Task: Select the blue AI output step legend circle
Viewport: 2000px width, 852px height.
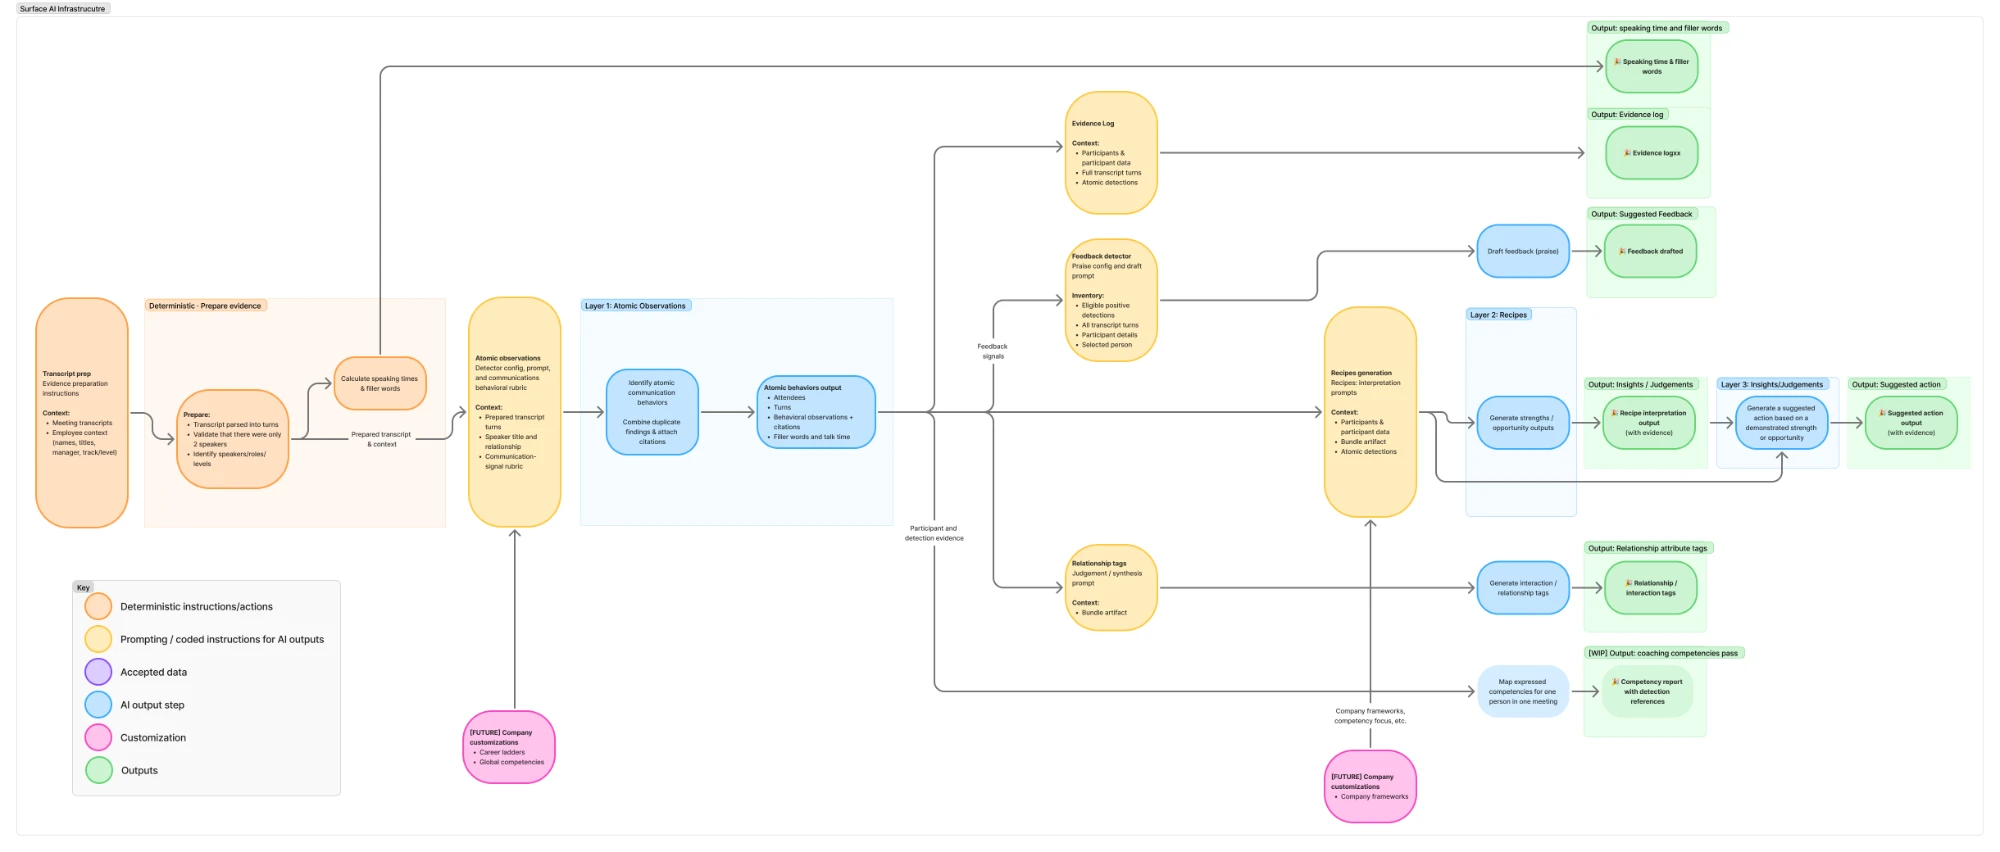Action: tap(98, 705)
